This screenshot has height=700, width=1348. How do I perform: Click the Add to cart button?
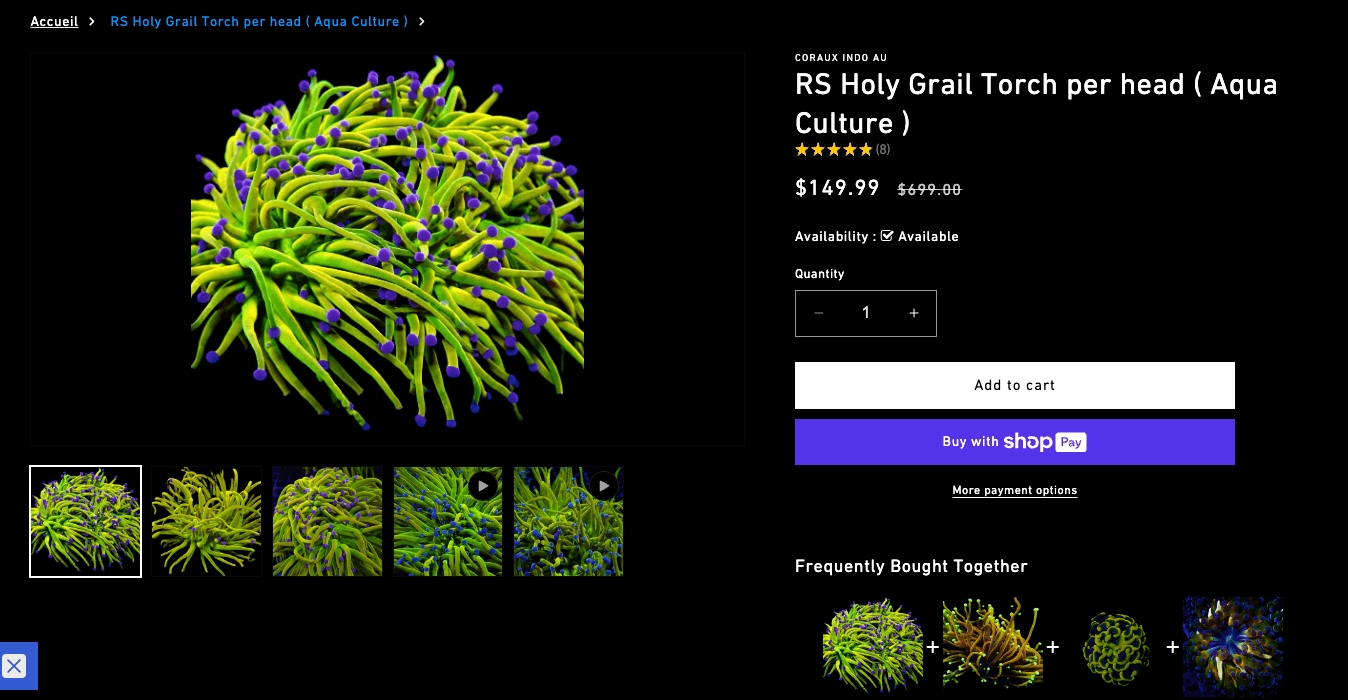click(x=1014, y=385)
